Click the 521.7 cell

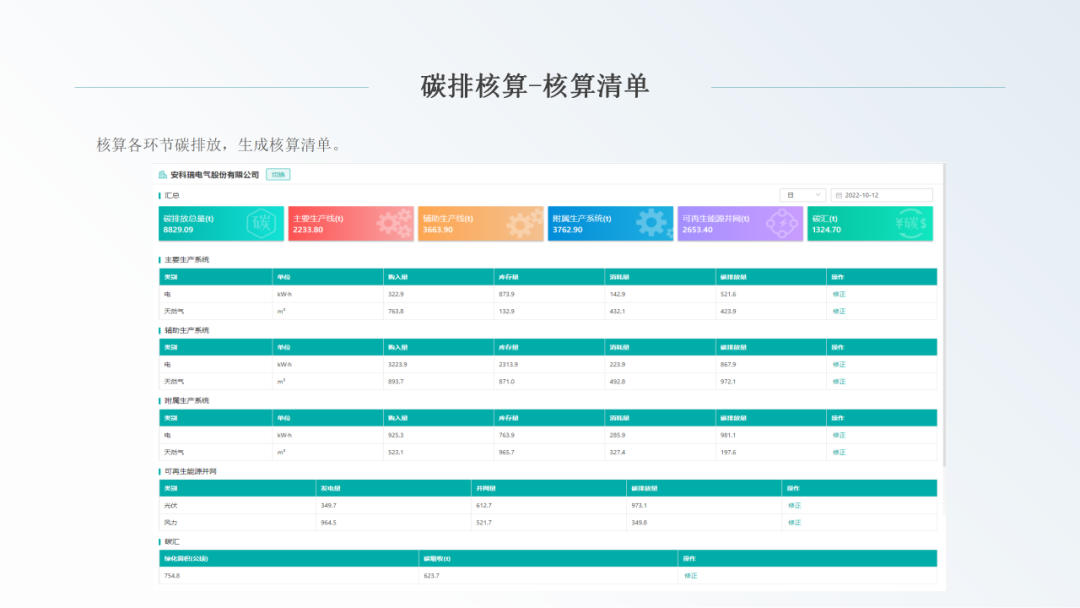(x=484, y=523)
